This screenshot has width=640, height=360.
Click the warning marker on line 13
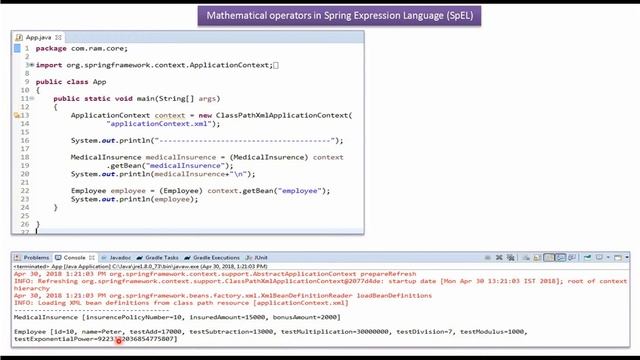17,116
